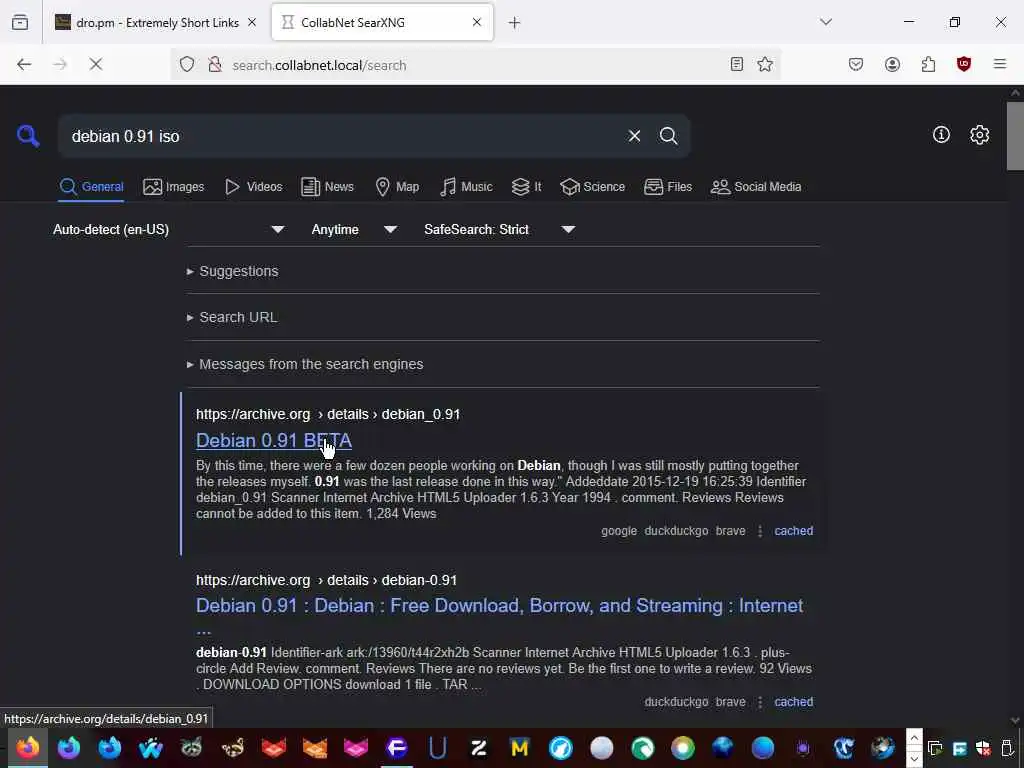Select the Science search category

[592, 187]
